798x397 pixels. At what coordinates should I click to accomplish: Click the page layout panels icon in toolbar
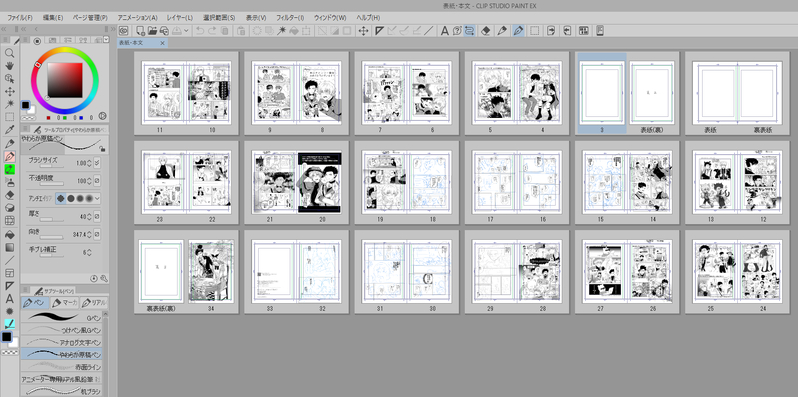click(583, 31)
